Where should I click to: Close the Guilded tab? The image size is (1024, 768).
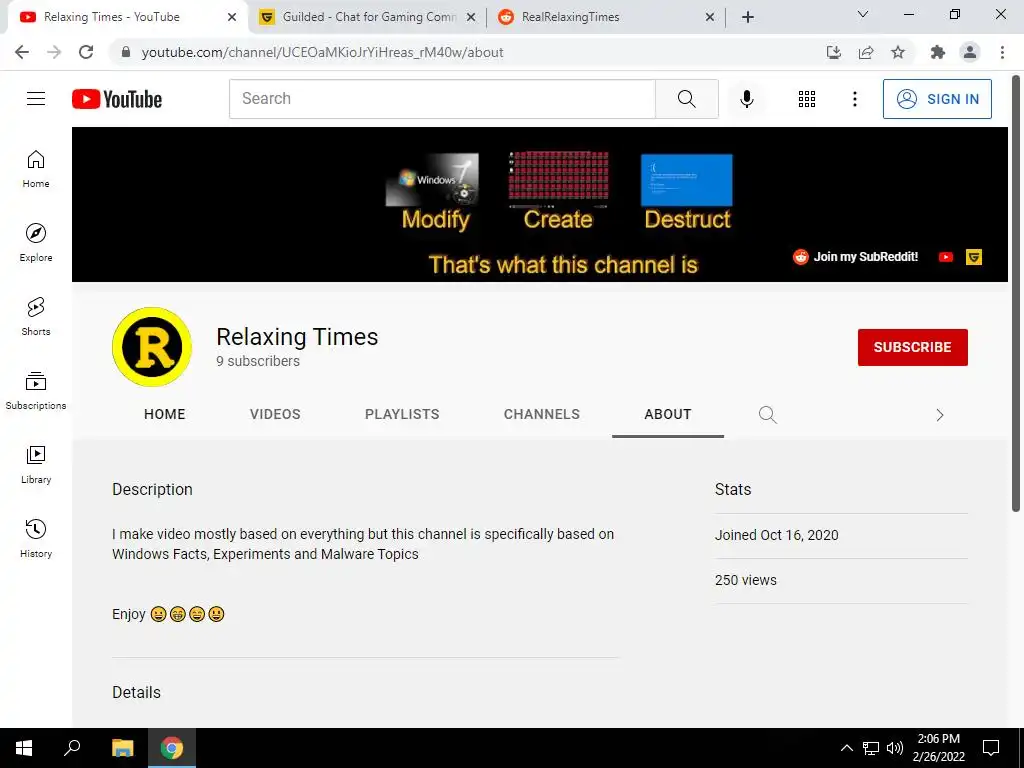(471, 18)
